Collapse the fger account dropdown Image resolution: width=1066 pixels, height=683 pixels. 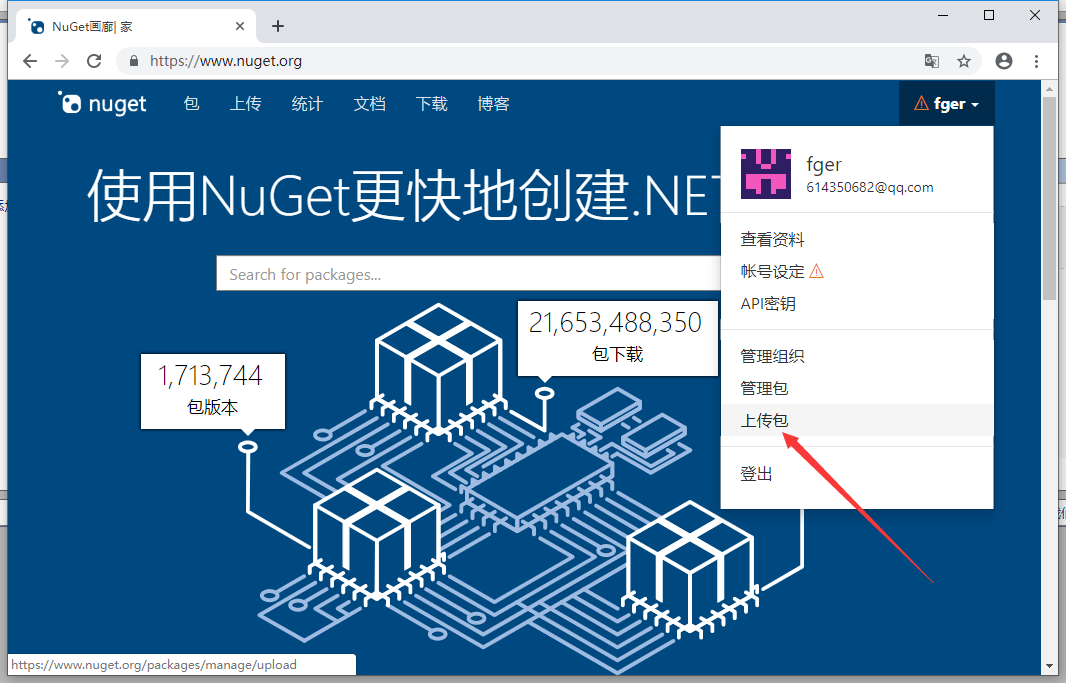point(947,103)
